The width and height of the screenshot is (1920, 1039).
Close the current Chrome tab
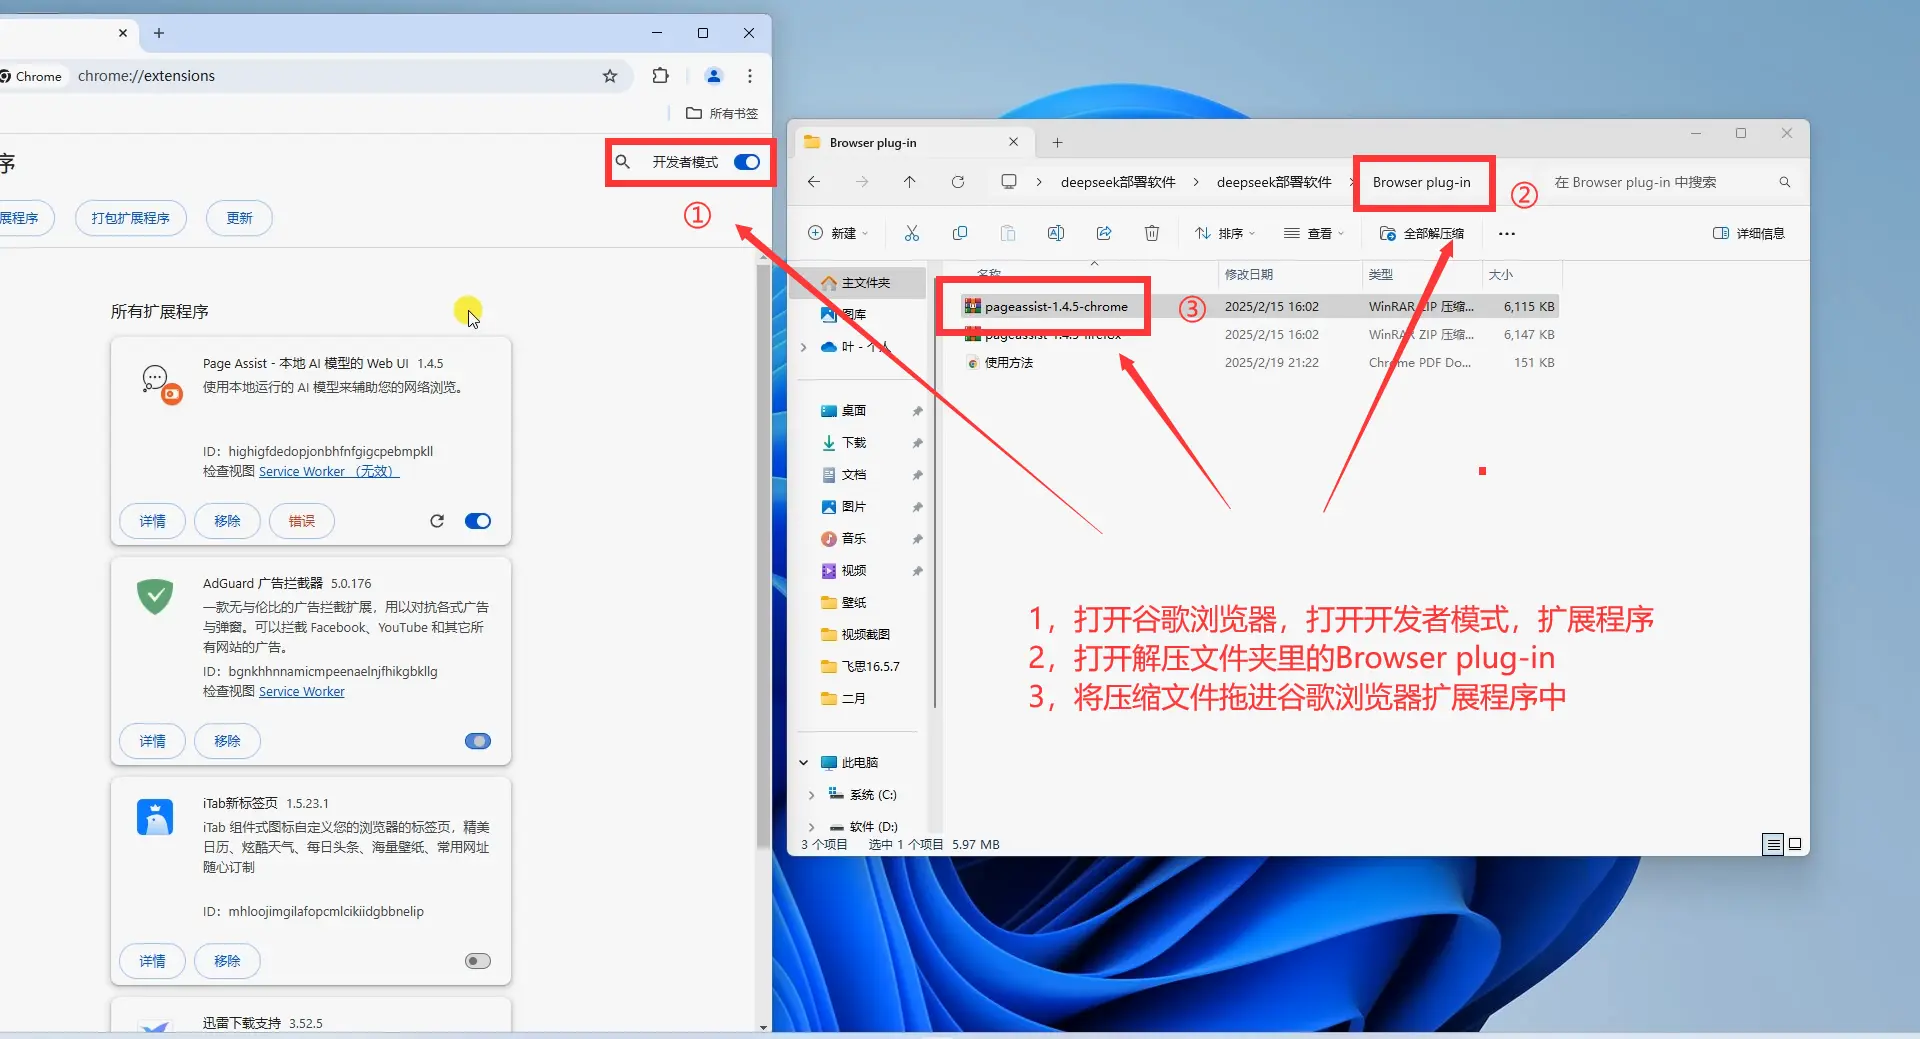pos(123,33)
